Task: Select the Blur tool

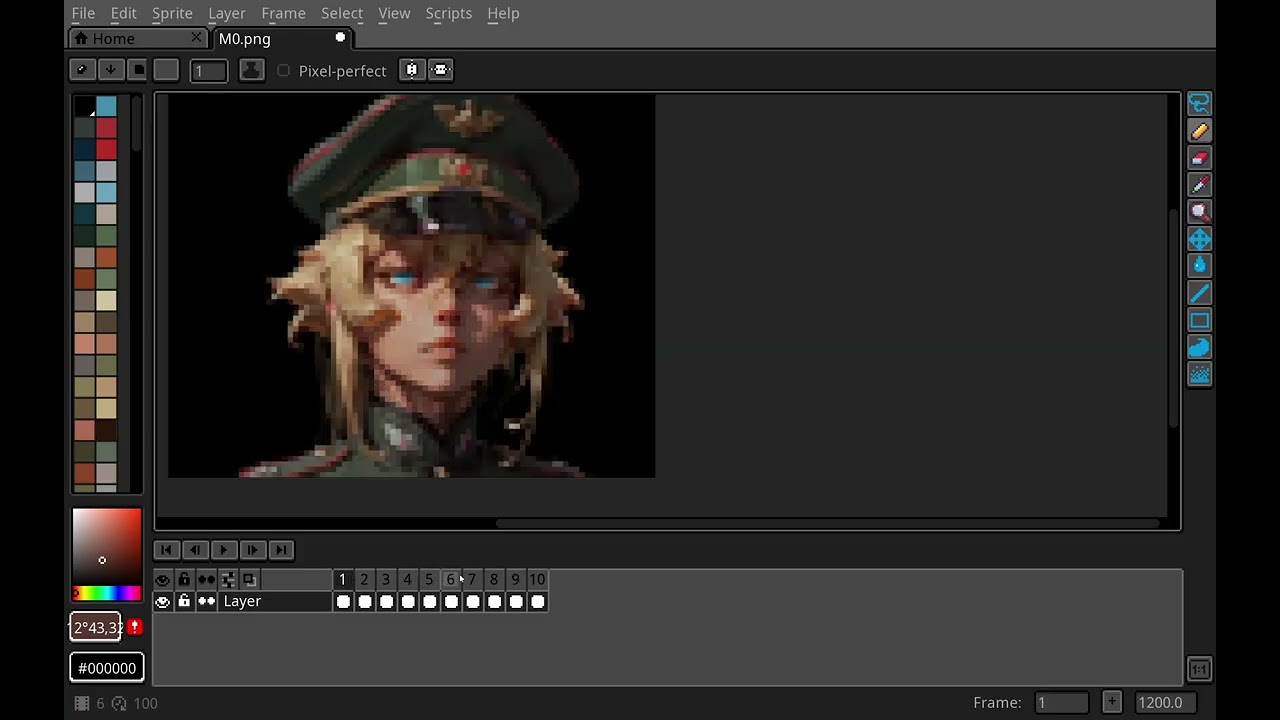Action: pyautogui.click(x=1199, y=374)
